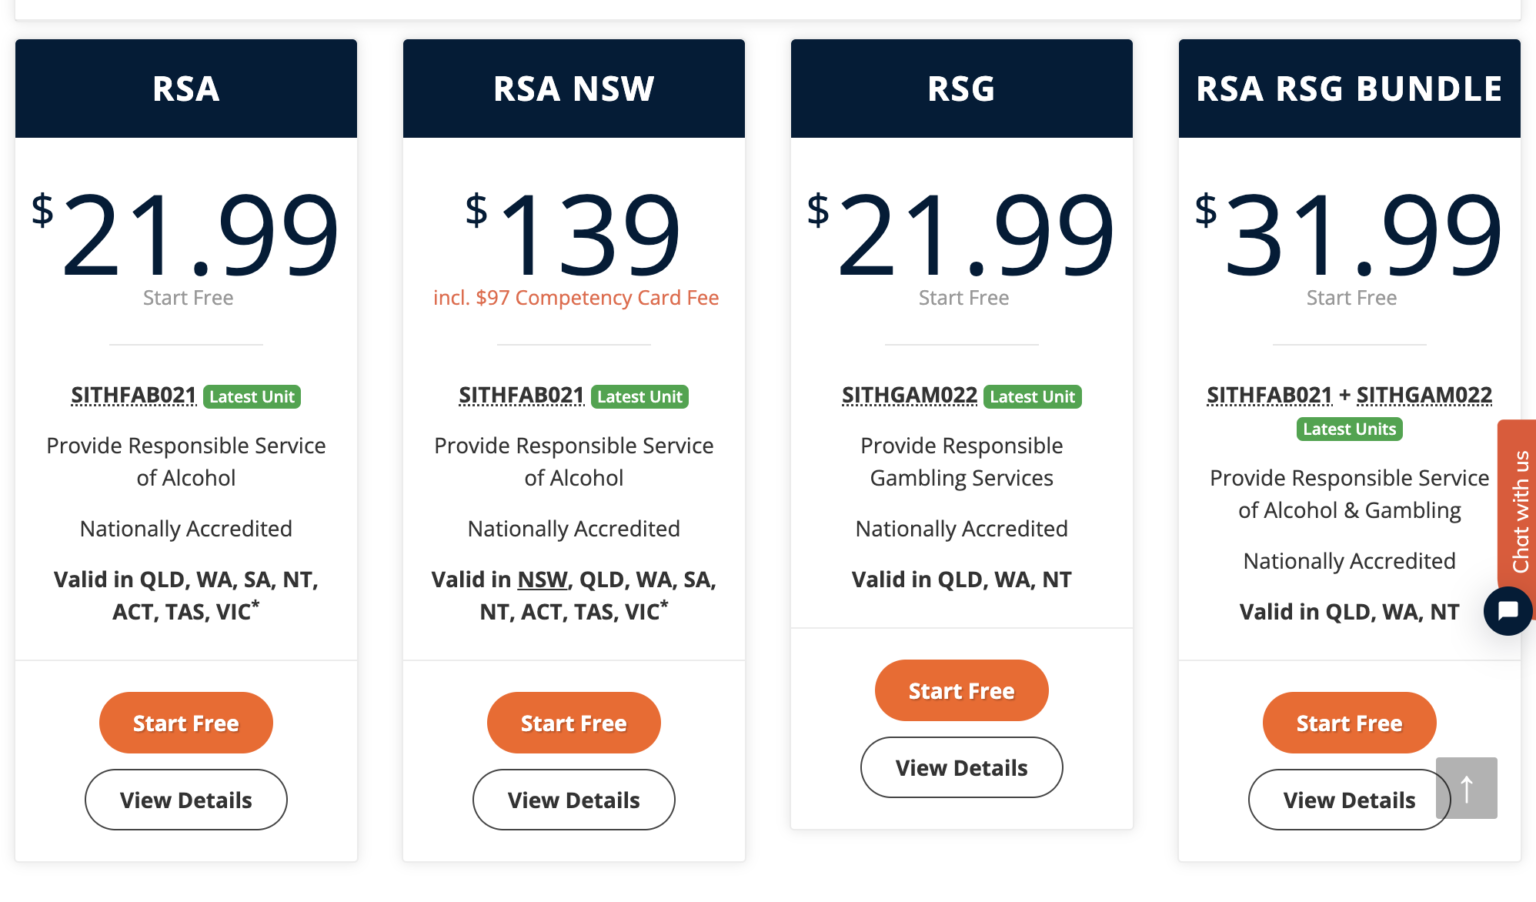
Task: Click Start Free under the RSG course
Action: pyautogui.click(x=961, y=691)
